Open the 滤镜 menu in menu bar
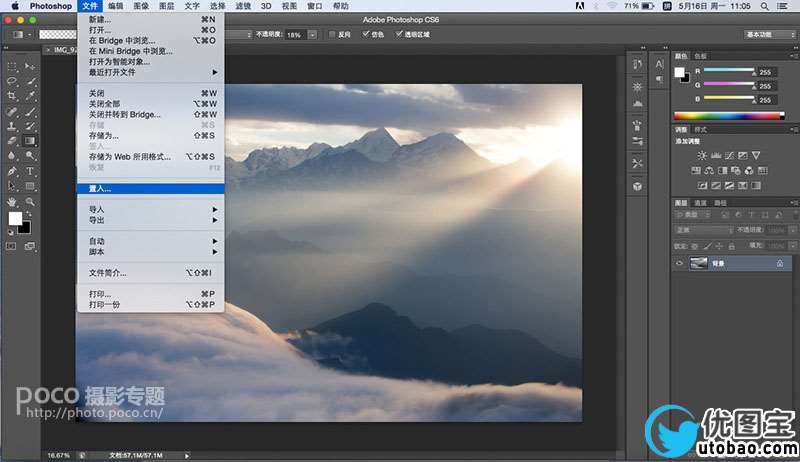This screenshot has width=800, height=462. pyautogui.click(x=243, y=6)
